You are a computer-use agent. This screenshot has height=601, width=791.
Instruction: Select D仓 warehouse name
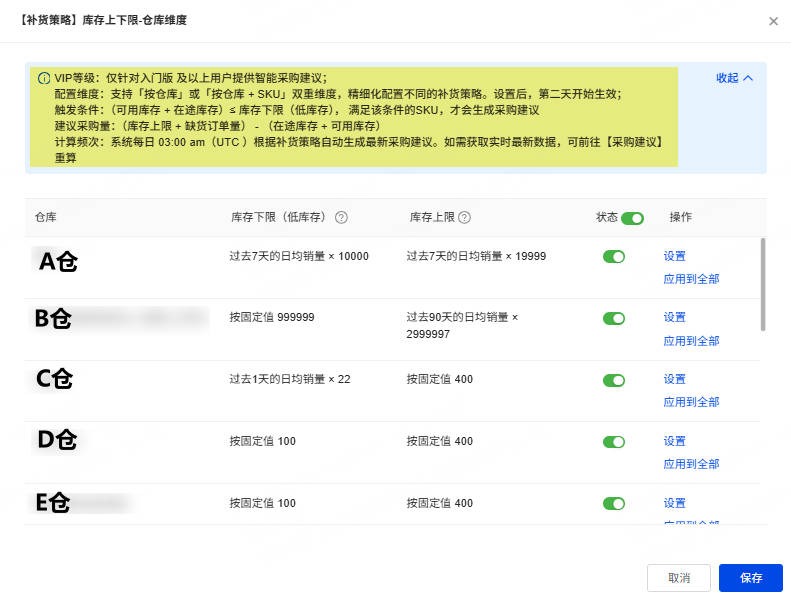point(58,440)
